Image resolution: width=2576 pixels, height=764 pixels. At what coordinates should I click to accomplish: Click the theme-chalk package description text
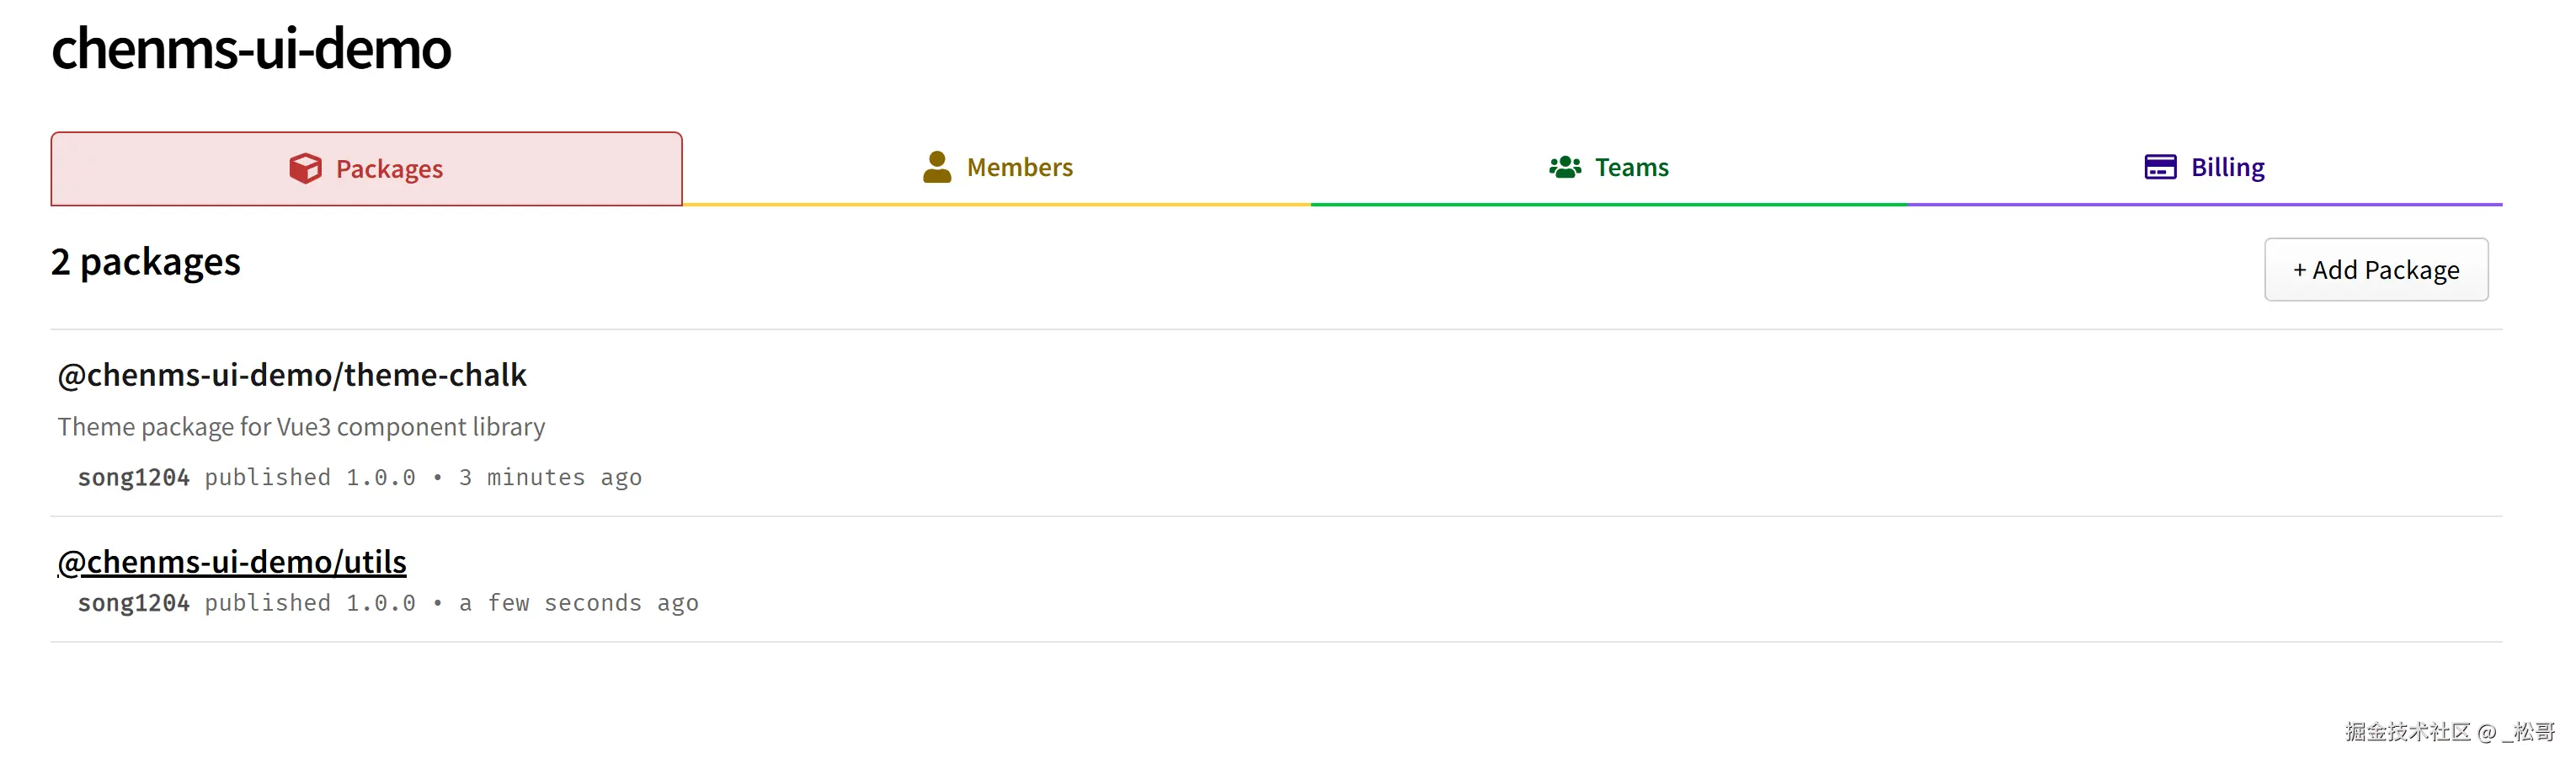coord(301,427)
